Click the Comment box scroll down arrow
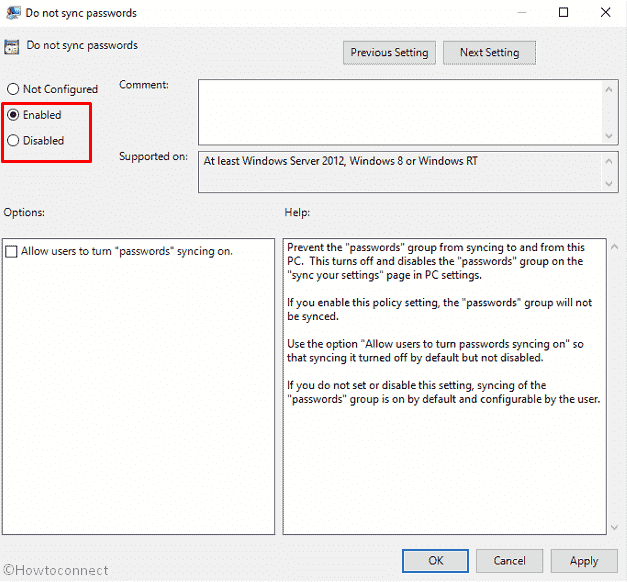Viewport: 627px width, 582px height. tap(609, 135)
